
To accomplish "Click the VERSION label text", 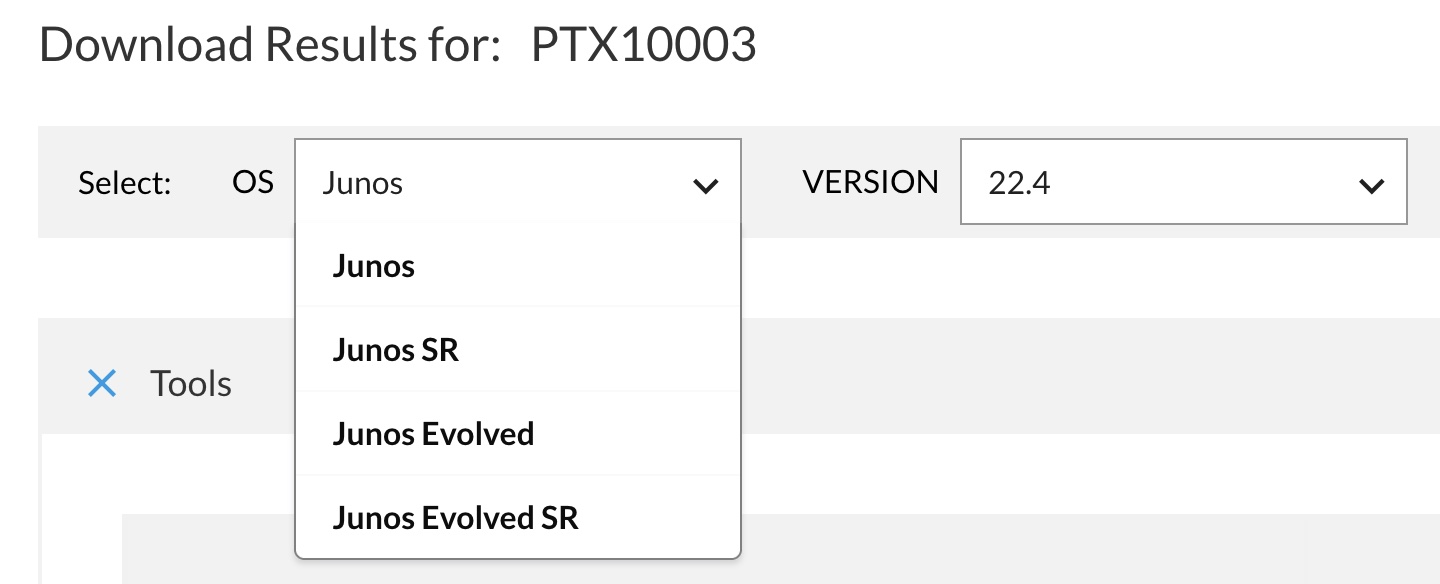I will pos(870,182).
